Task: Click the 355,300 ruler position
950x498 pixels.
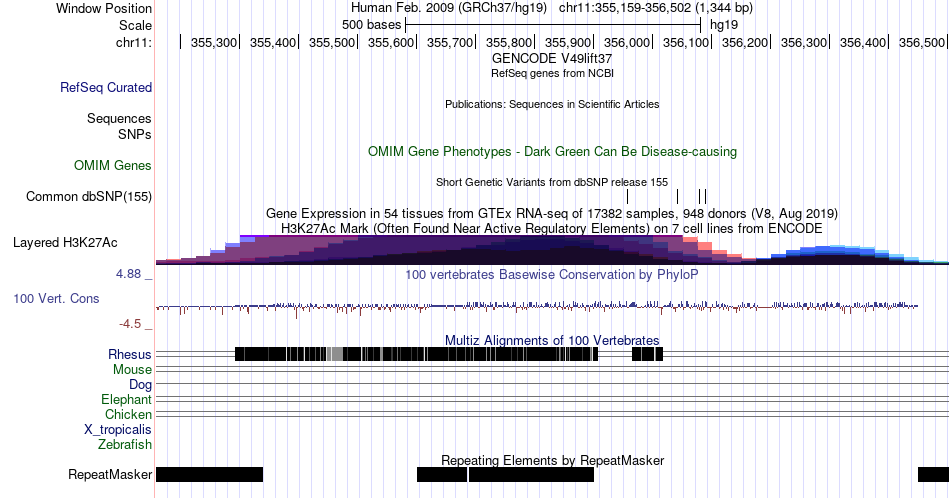Action: point(213,42)
